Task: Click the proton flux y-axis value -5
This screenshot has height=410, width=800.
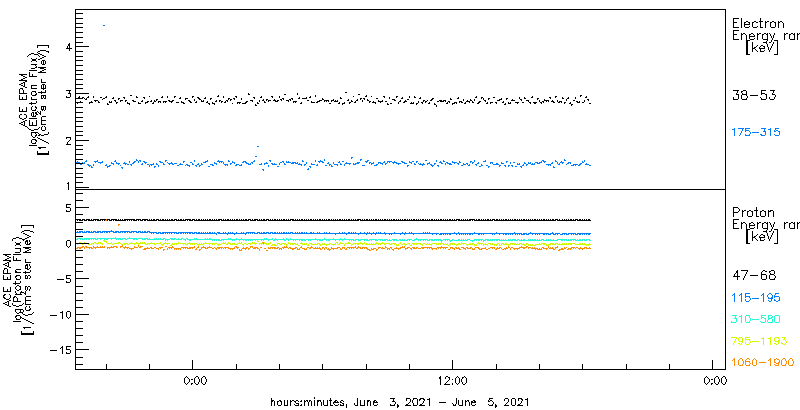Action: pyautogui.click(x=64, y=279)
